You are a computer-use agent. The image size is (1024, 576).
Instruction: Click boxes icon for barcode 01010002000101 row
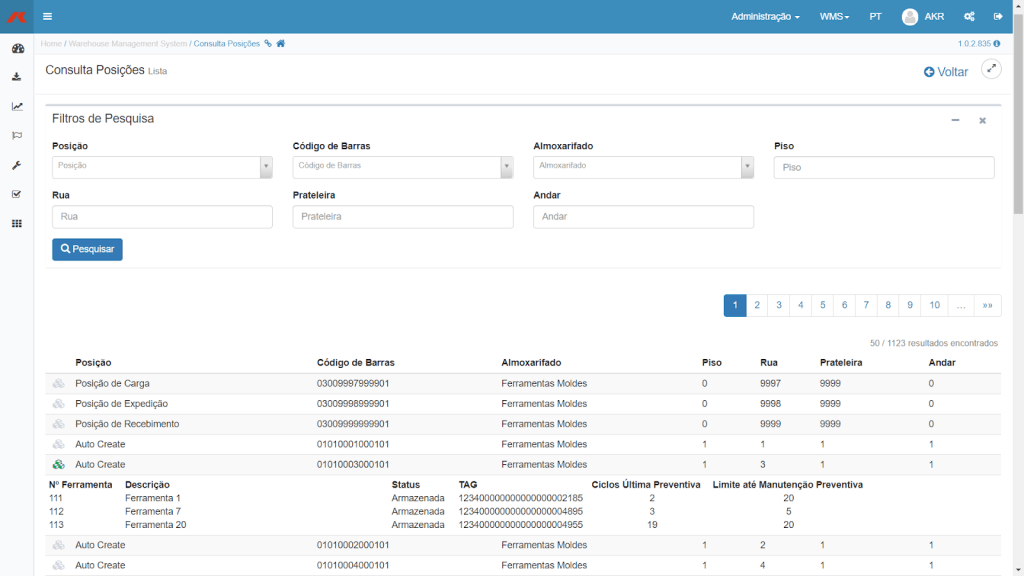coord(59,545)
